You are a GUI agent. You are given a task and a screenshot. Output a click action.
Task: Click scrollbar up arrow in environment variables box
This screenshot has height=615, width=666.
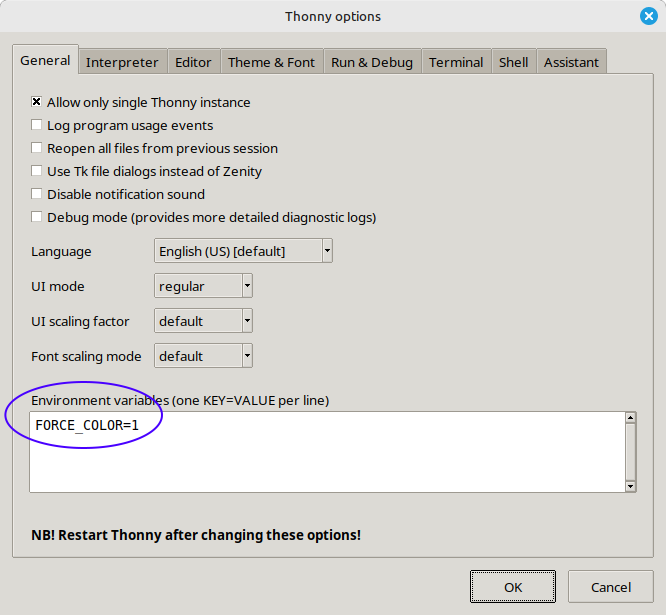coord(631,418)
